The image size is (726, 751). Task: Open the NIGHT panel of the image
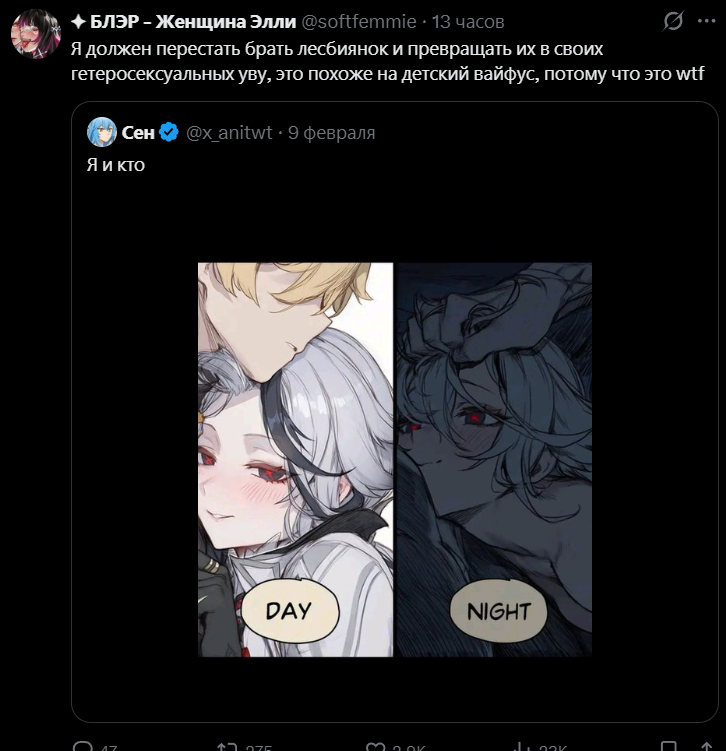[x=494, y=459]
